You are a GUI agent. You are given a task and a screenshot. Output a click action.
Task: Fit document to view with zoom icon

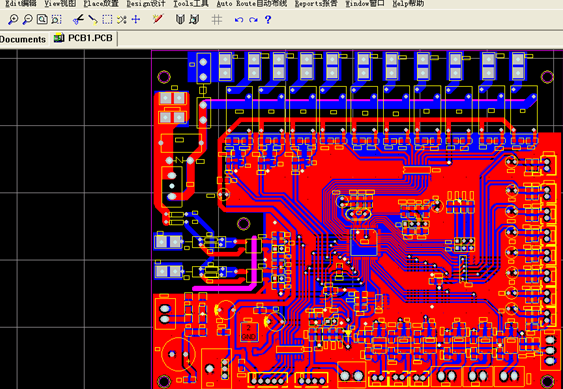point(42,19)
